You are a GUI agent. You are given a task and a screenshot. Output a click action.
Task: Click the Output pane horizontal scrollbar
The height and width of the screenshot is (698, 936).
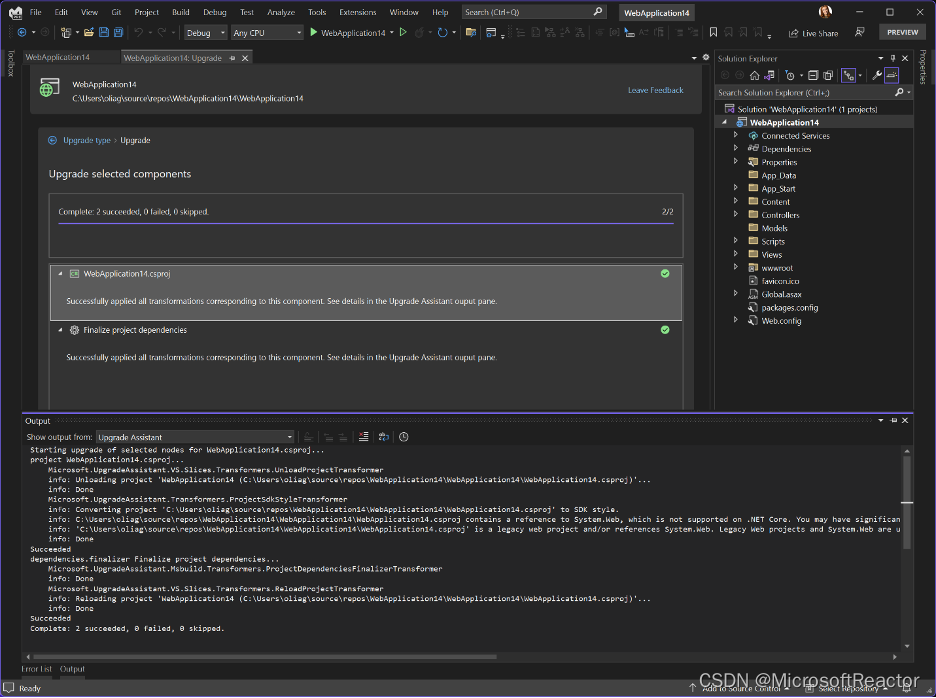(x=263, y=657)
